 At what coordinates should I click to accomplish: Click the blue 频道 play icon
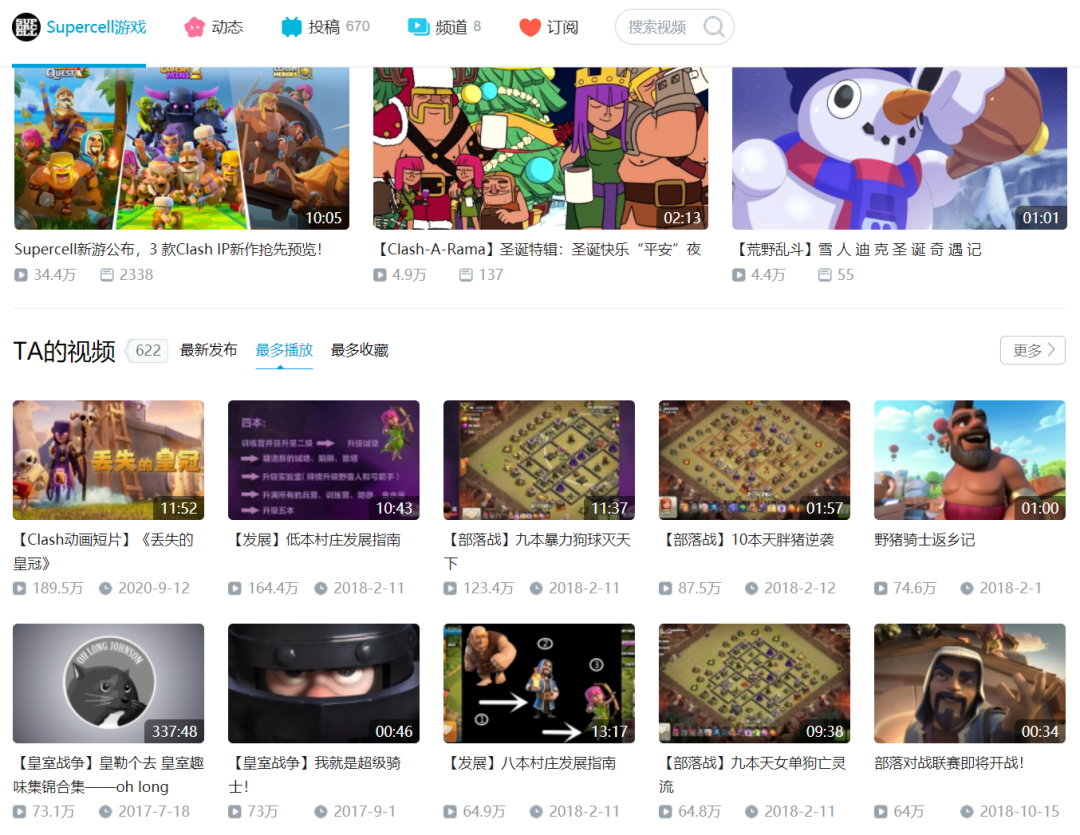coord(418,27)
